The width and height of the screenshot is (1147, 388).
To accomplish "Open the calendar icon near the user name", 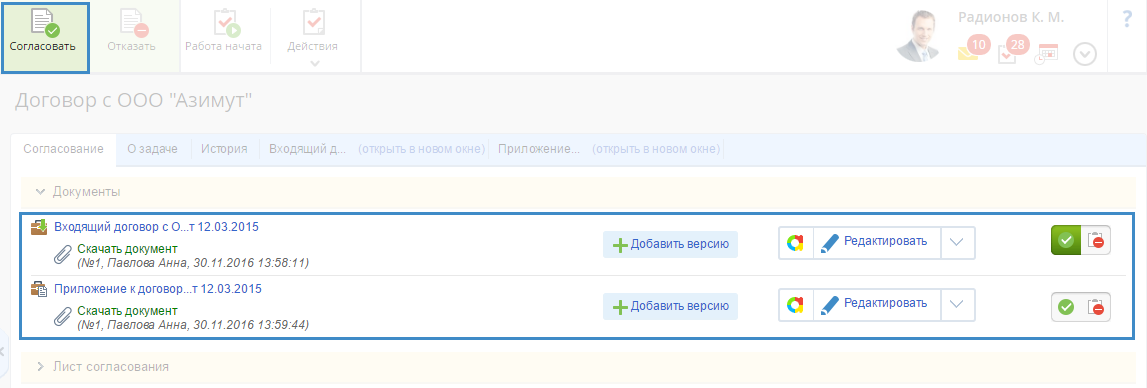I will tap(1048, 54).
